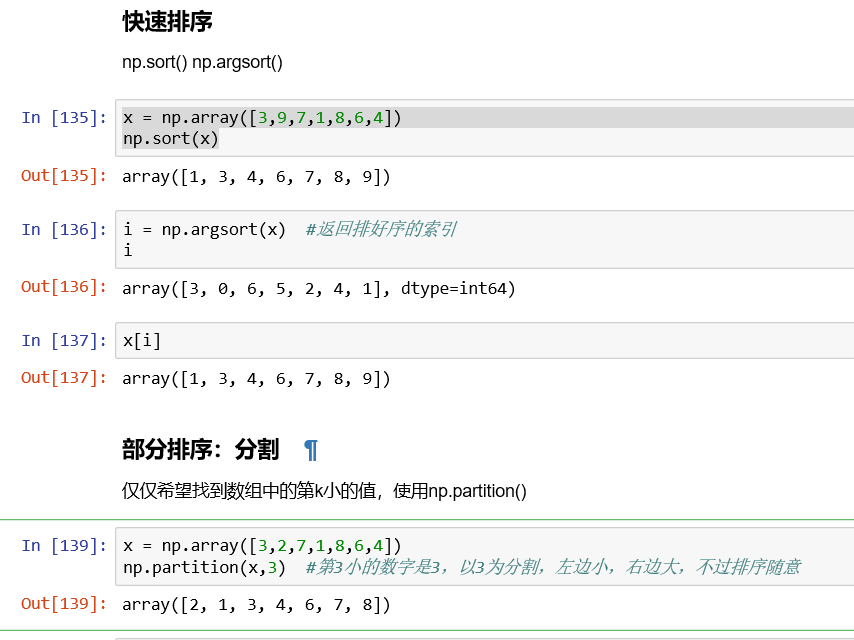Toggle output via the Out[135] prompt
This screenshot has width=854, height=640.
pyautogui.click(x=64, y=176)
